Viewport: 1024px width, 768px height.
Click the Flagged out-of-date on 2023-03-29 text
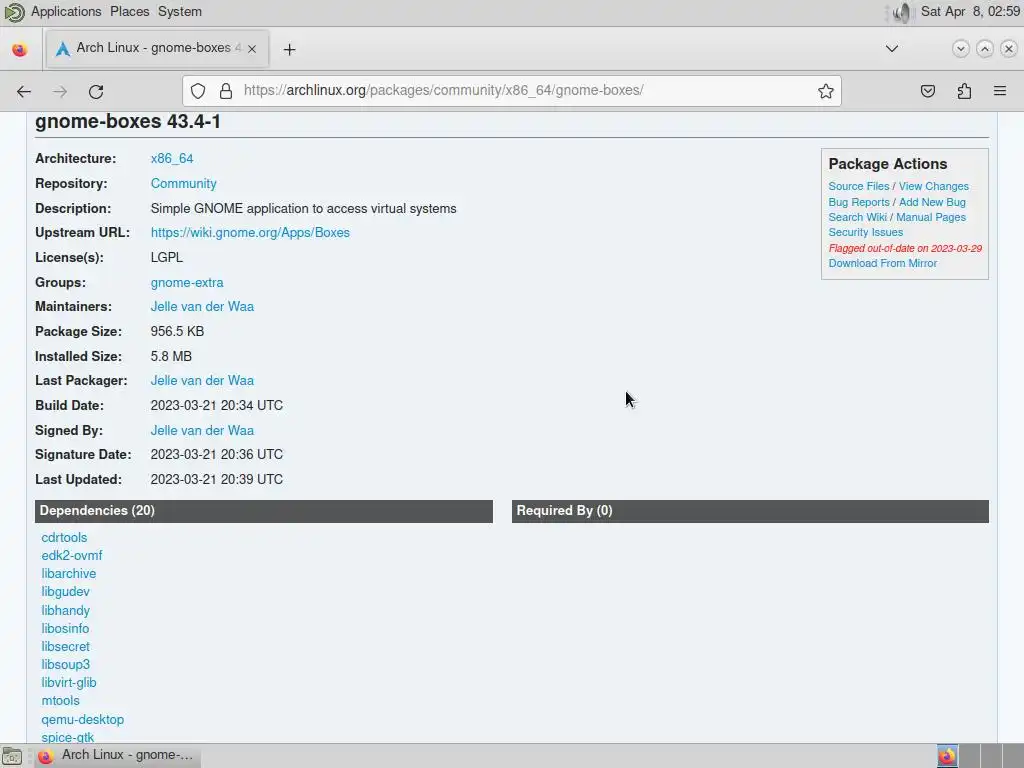[x=905, y=248]
